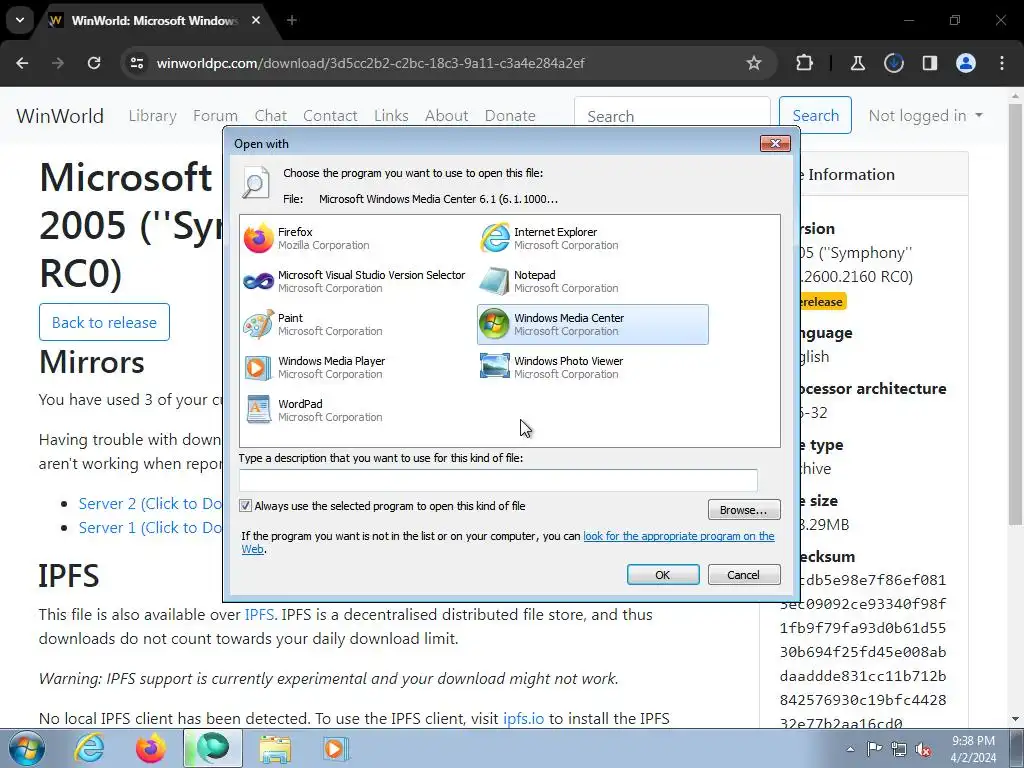Open Server 2 download mirror link
1024x768 pixels.
150,504
